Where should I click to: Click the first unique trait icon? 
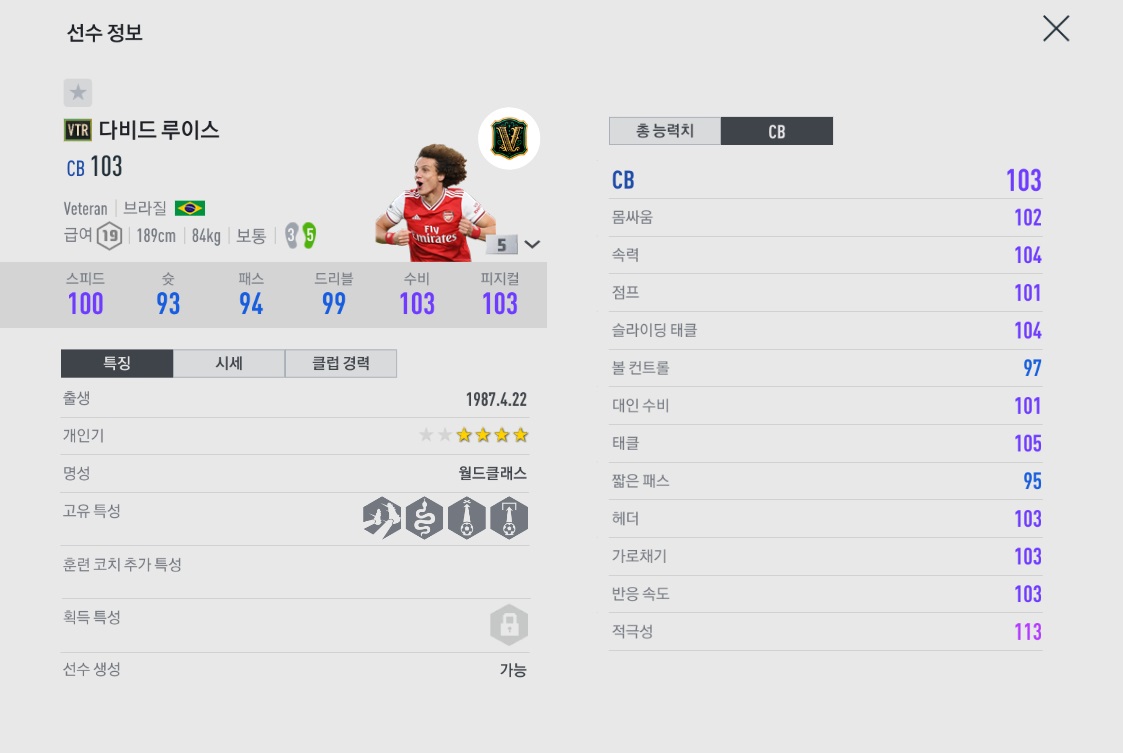click(382, 518)
